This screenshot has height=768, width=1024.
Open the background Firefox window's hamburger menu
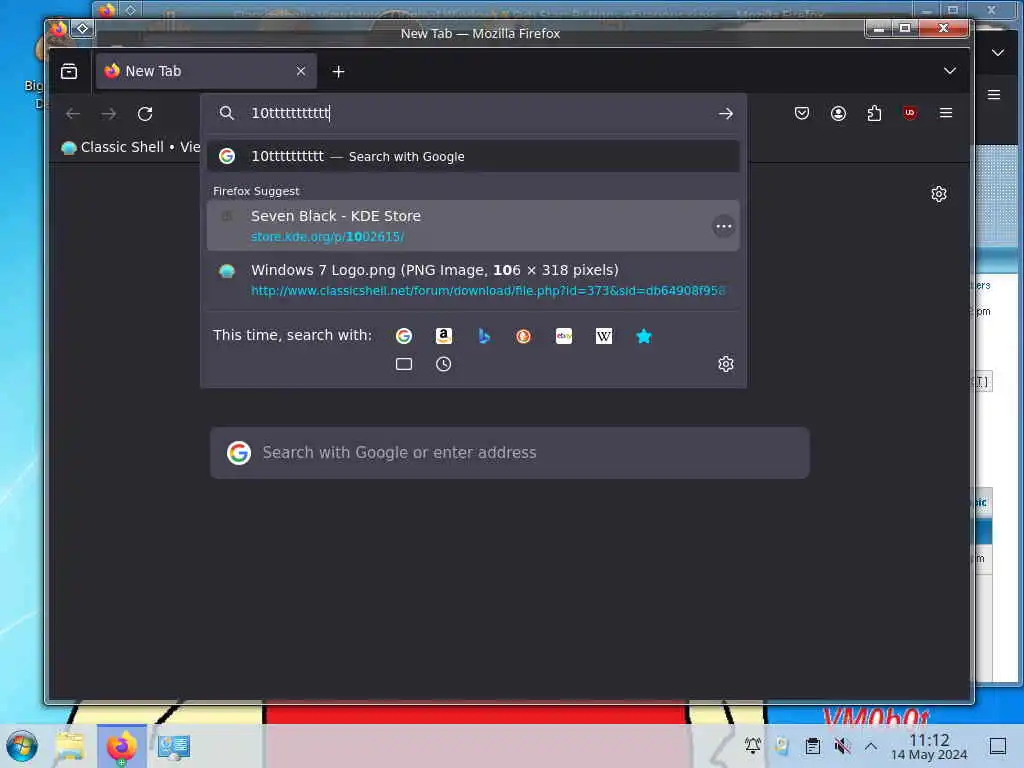(x=993, y=95)
